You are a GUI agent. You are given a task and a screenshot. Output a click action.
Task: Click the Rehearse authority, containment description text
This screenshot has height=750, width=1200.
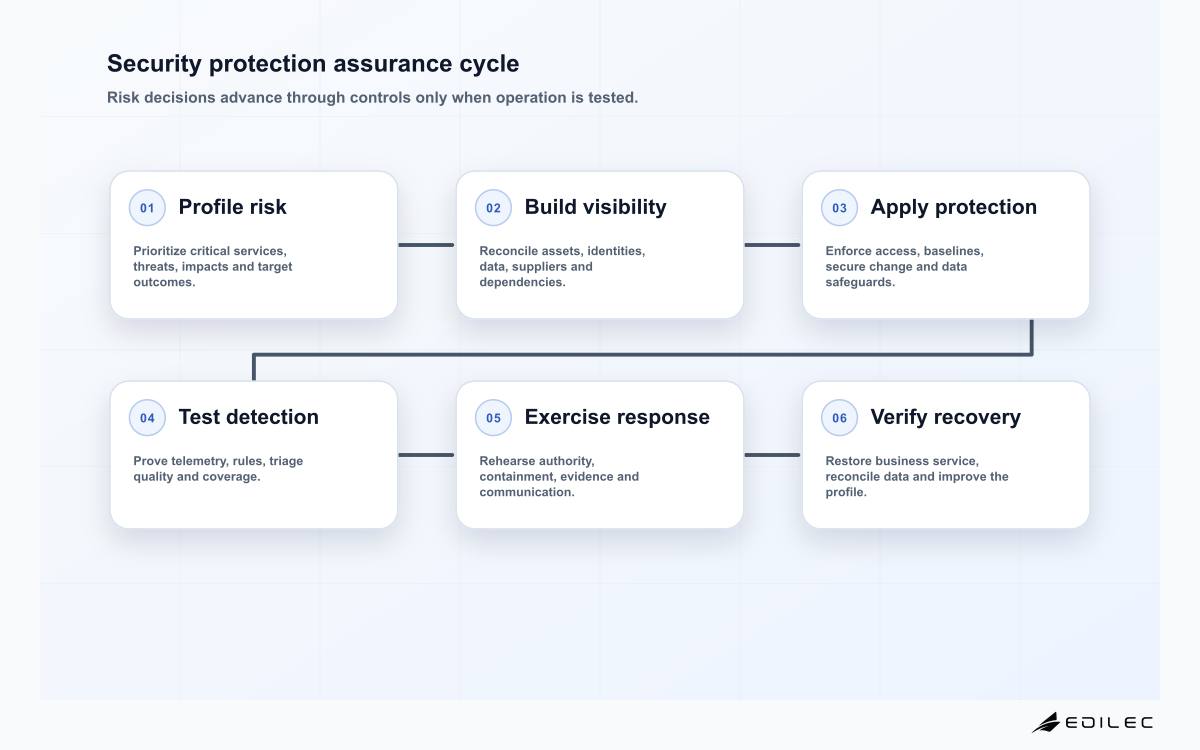pos(559,477)
